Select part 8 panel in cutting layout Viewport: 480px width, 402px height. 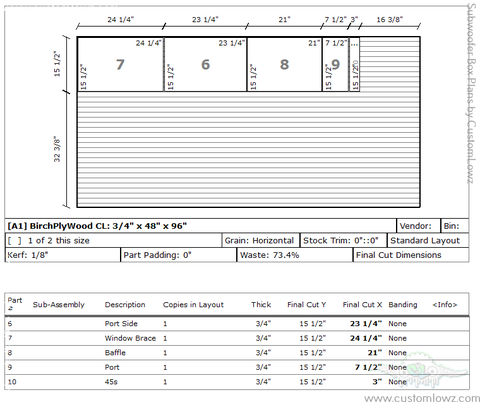coord(284,64)
